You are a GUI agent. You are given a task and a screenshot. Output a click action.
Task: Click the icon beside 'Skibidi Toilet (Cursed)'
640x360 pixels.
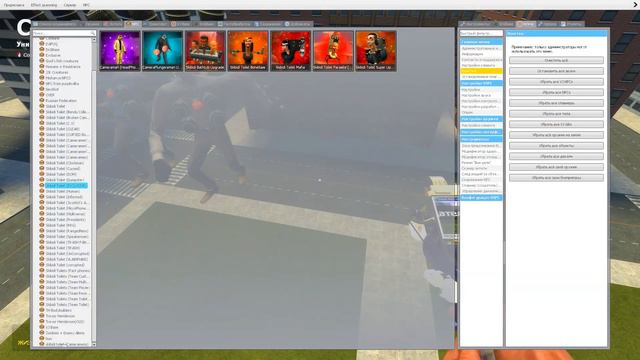coord(42,169)
